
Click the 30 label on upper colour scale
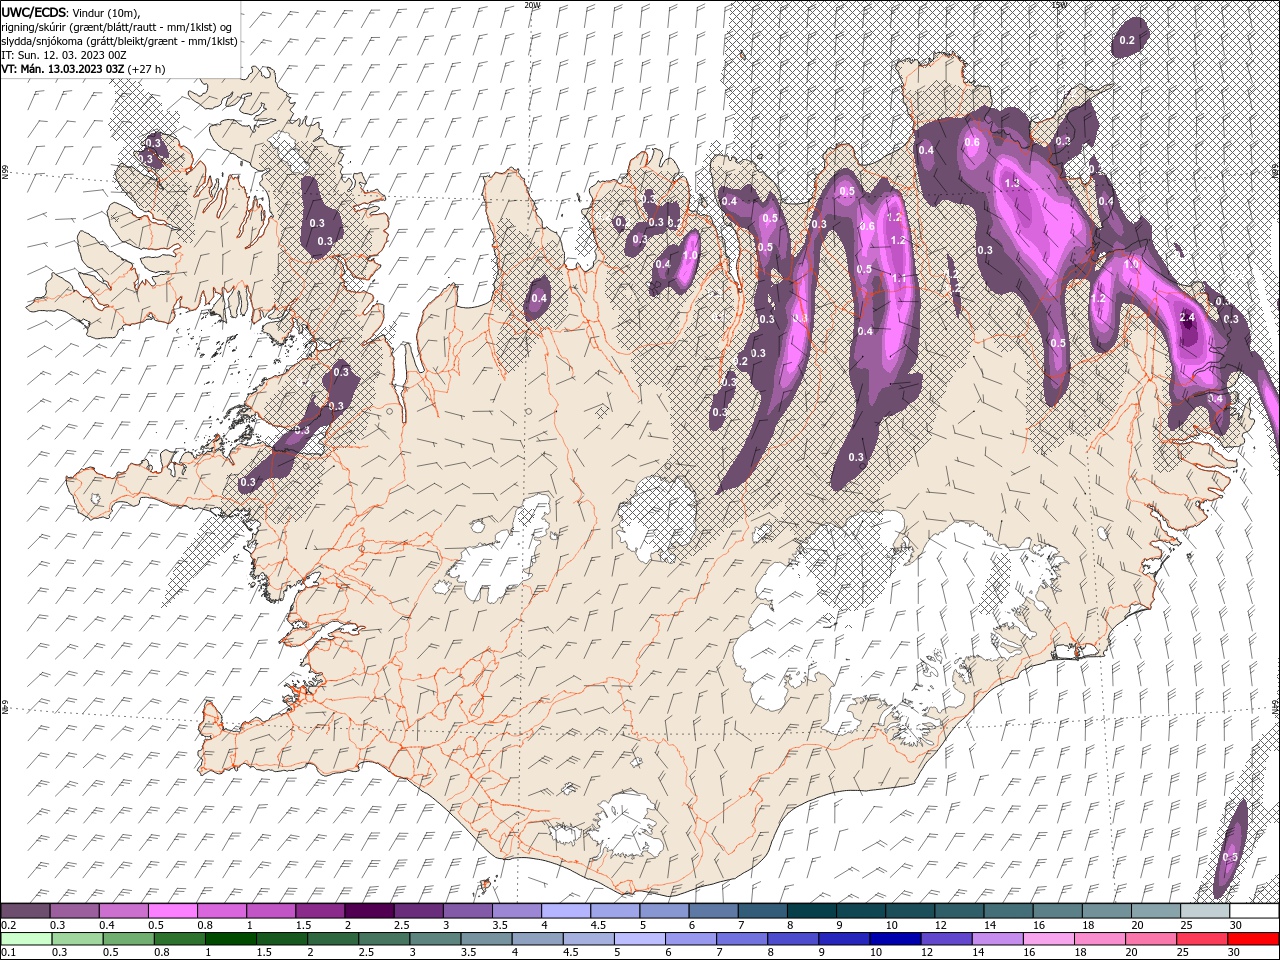1237,925
